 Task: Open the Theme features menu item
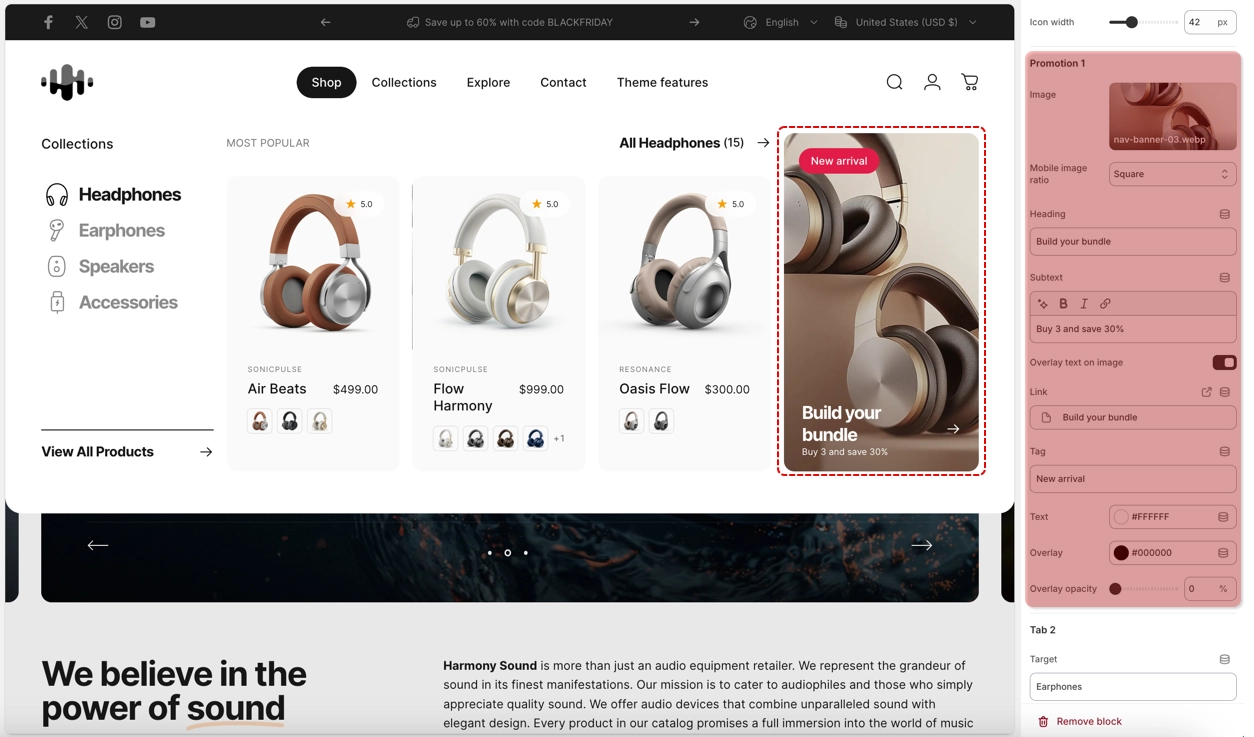tap(662, 82)
